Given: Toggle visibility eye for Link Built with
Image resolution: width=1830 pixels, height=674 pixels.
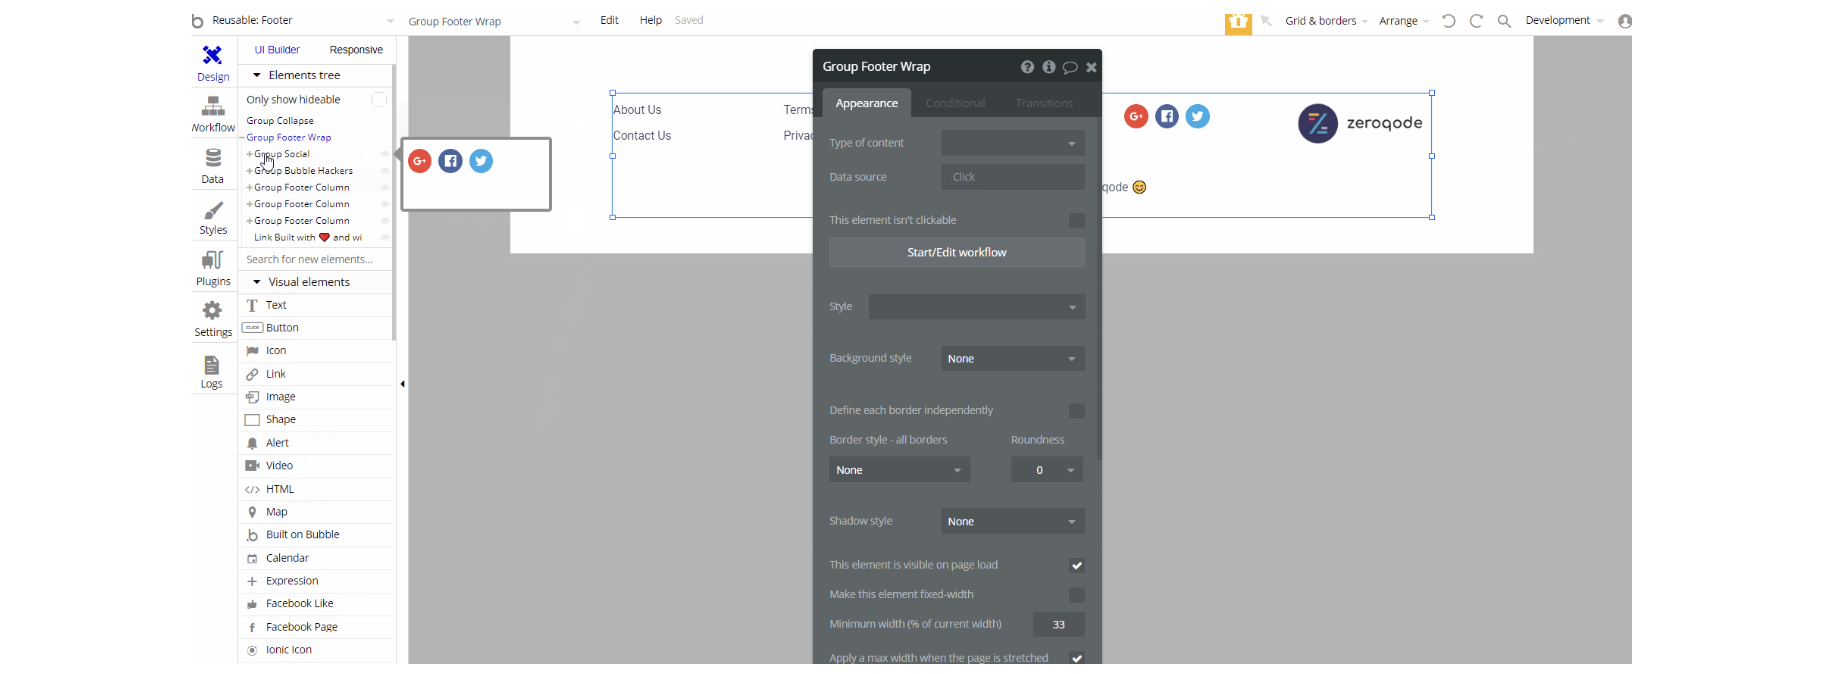Looking at the screenshot, I should [x=385, y=238].
